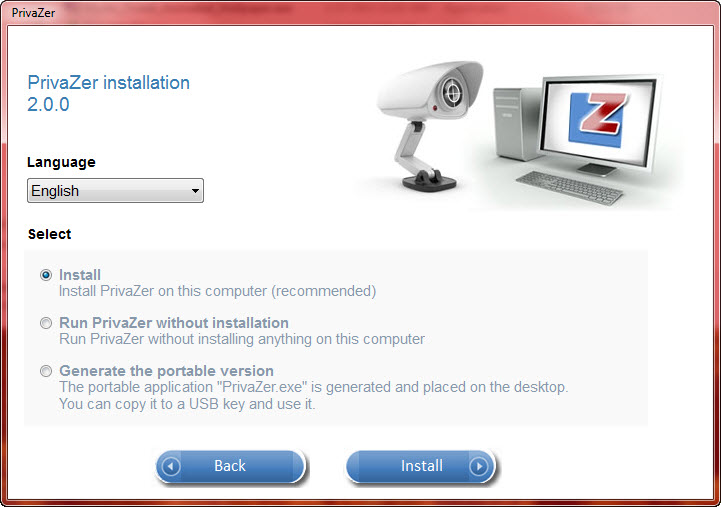This screenshot has height=507, width=721.
Task: Click the keyboard illustration below the monitor
Action: pyautogui.click(x=569, y=188)
